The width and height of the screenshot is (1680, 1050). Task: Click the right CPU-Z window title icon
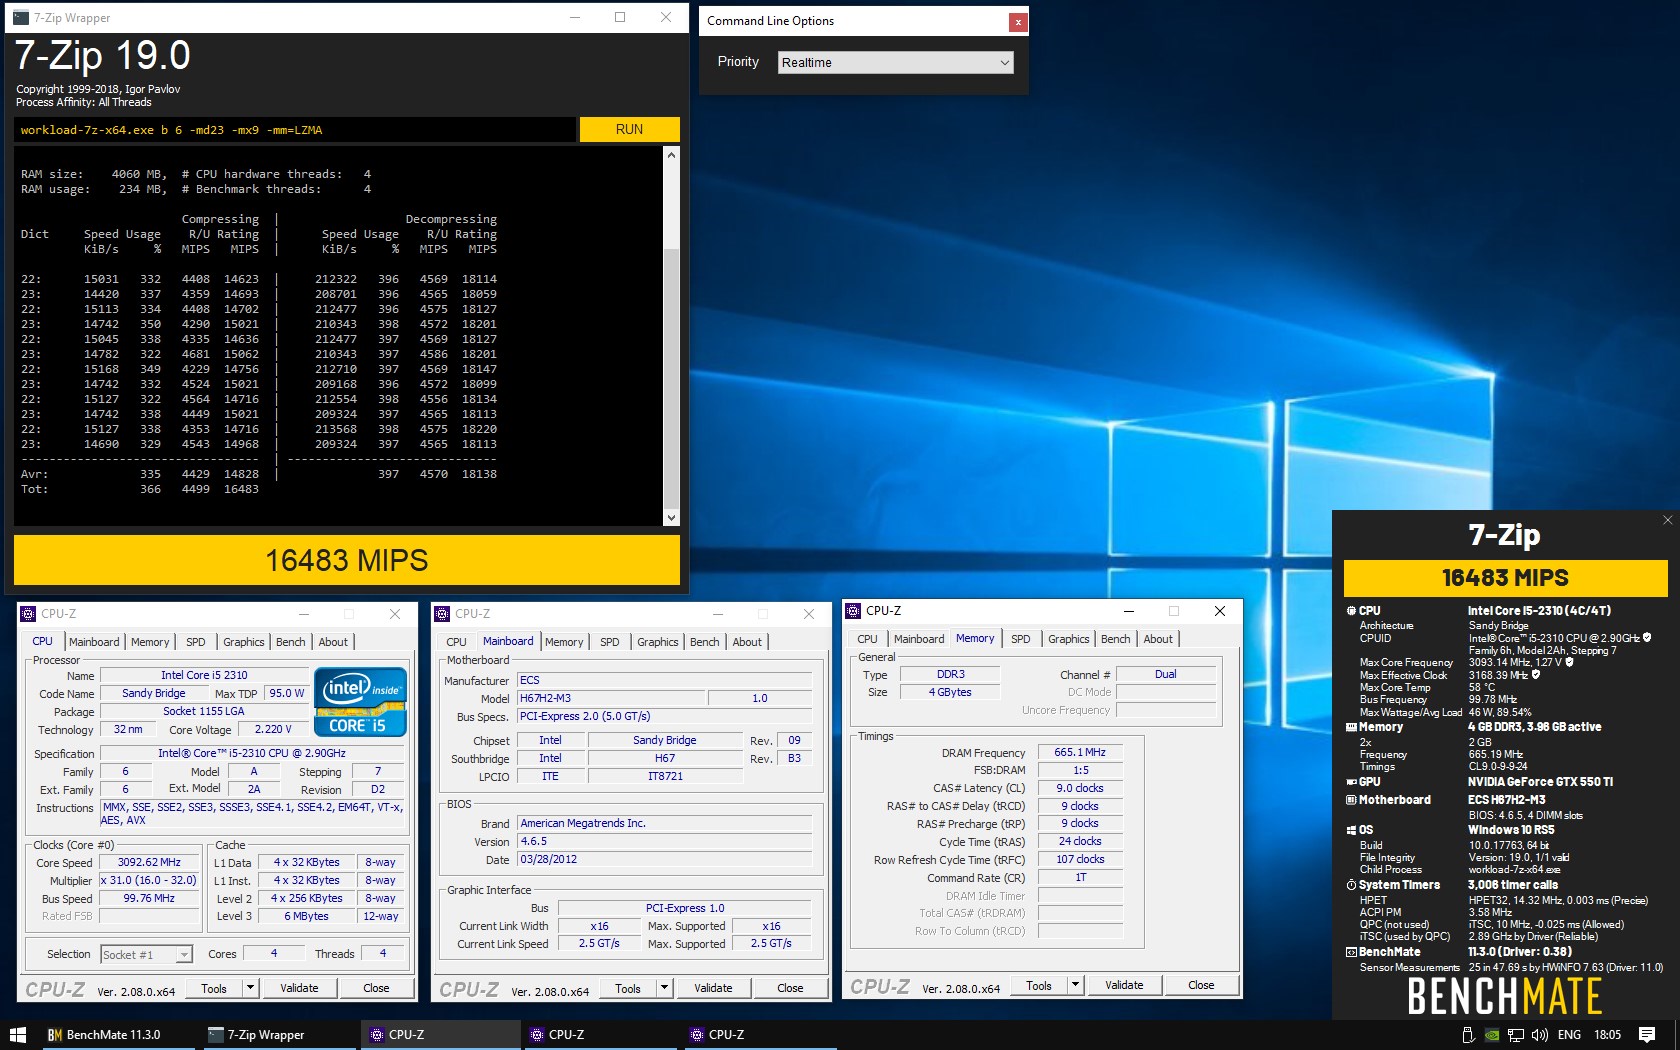[x=853, y=611]
